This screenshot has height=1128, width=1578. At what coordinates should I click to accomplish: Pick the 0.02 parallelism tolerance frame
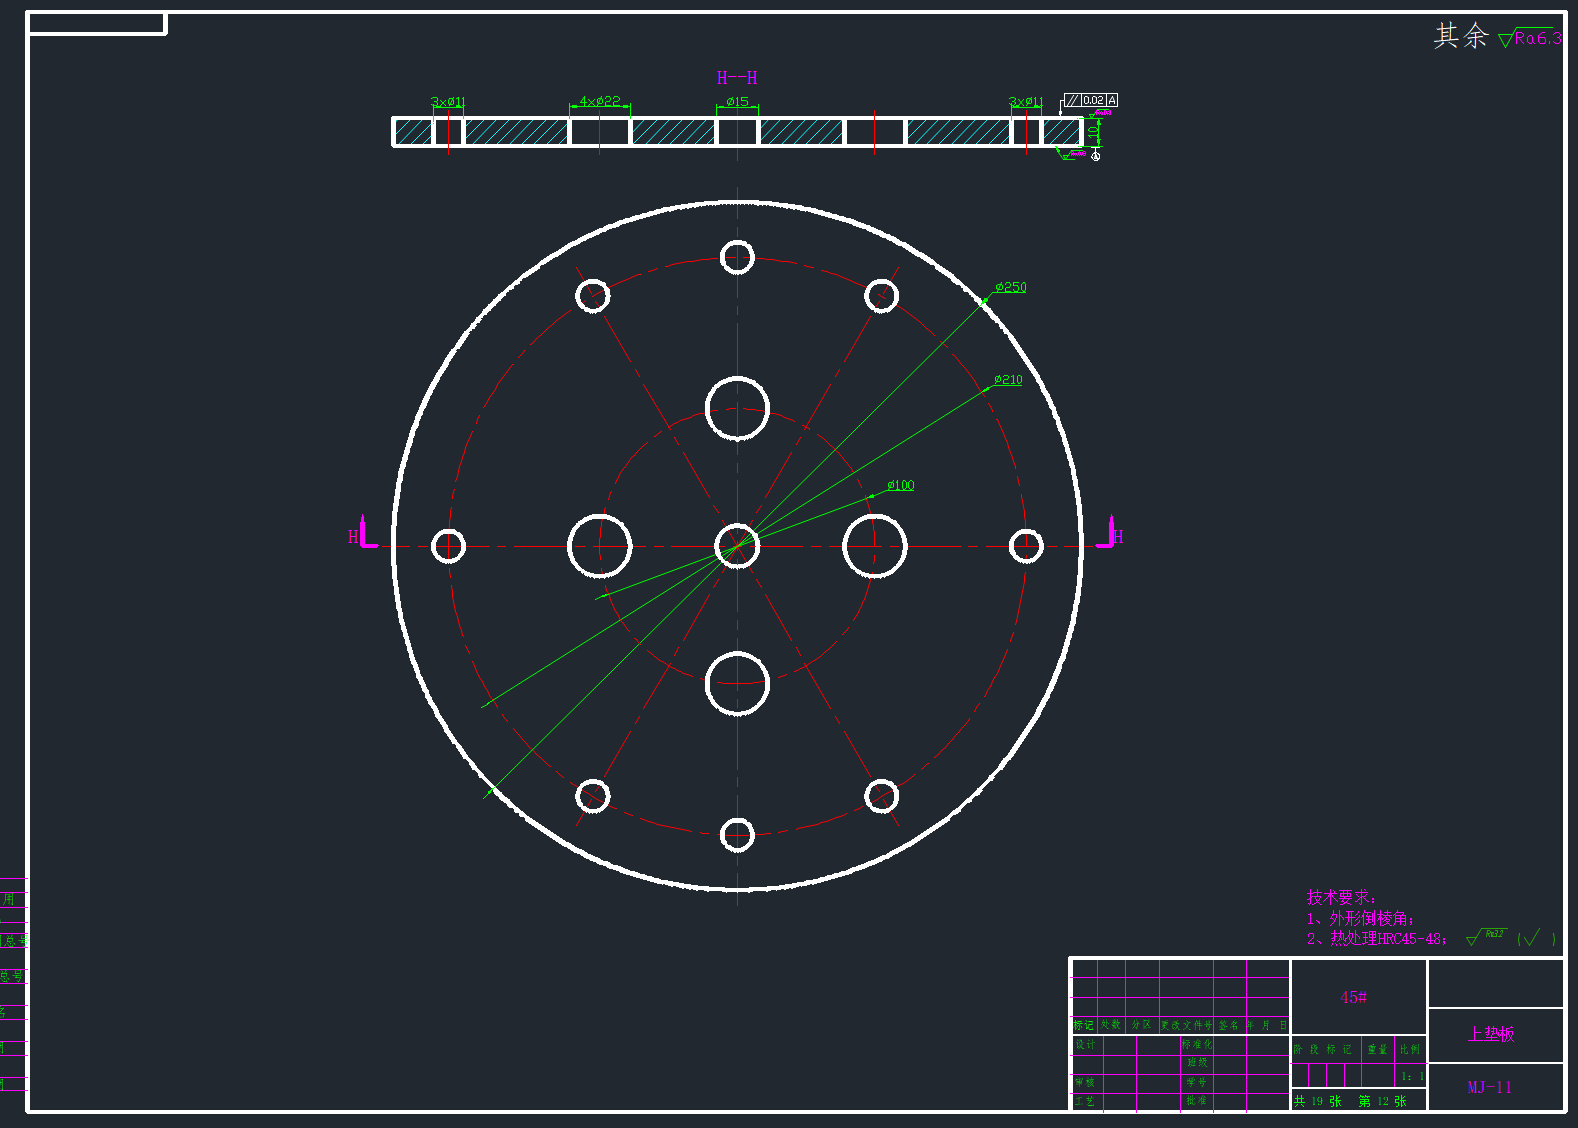tap(1091, 100)
